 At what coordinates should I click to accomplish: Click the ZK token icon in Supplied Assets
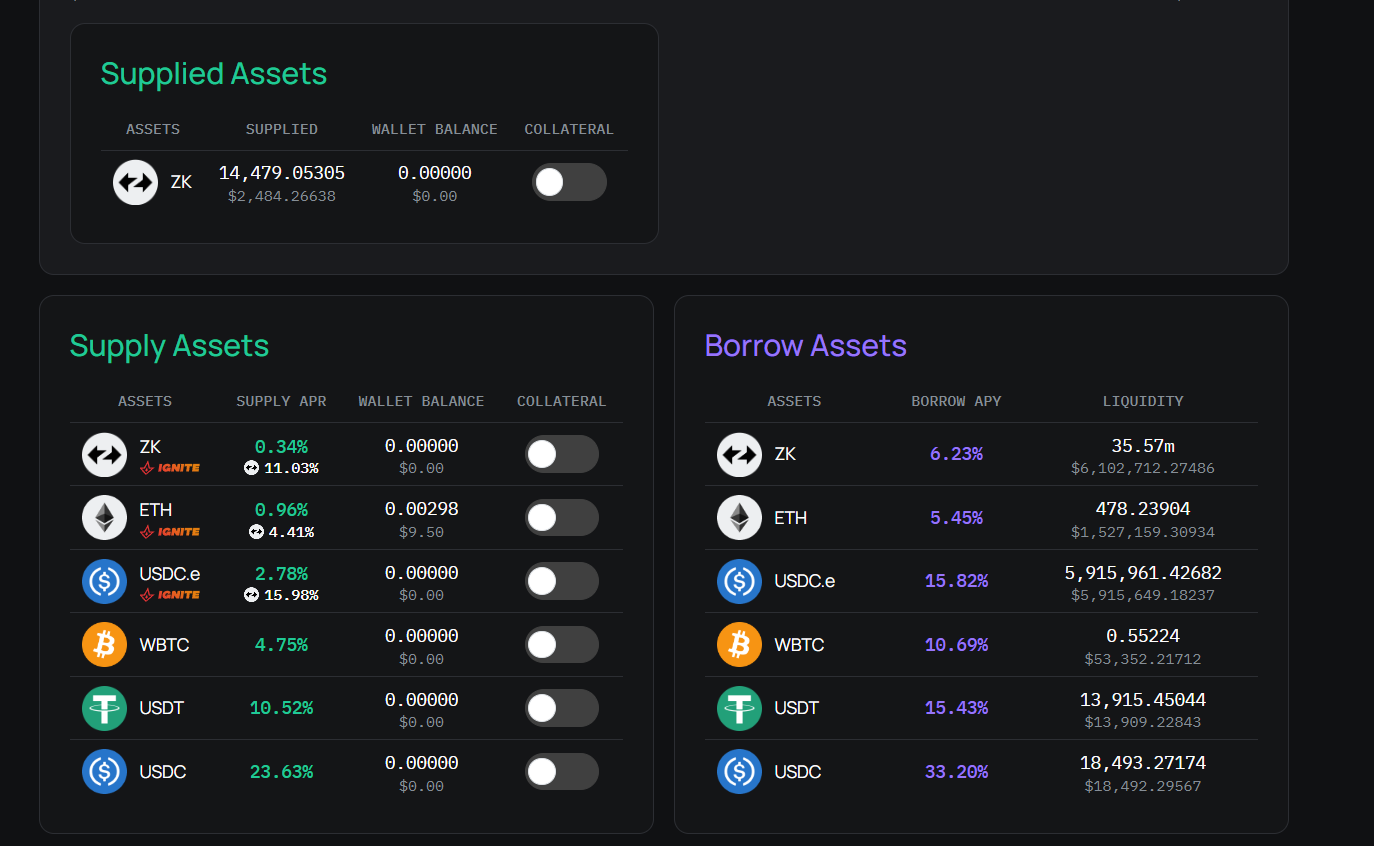135,183
